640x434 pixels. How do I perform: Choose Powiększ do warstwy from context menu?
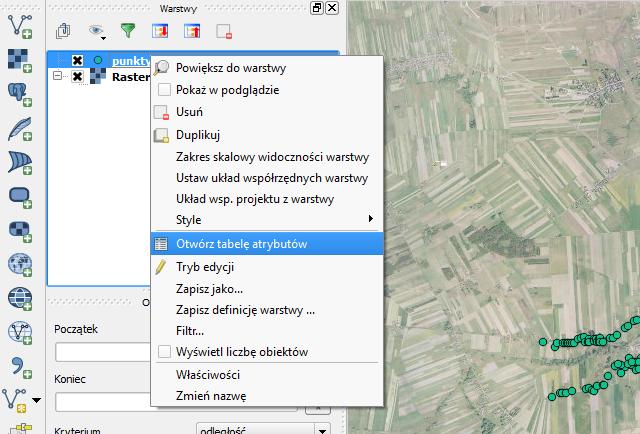[267, 68]
